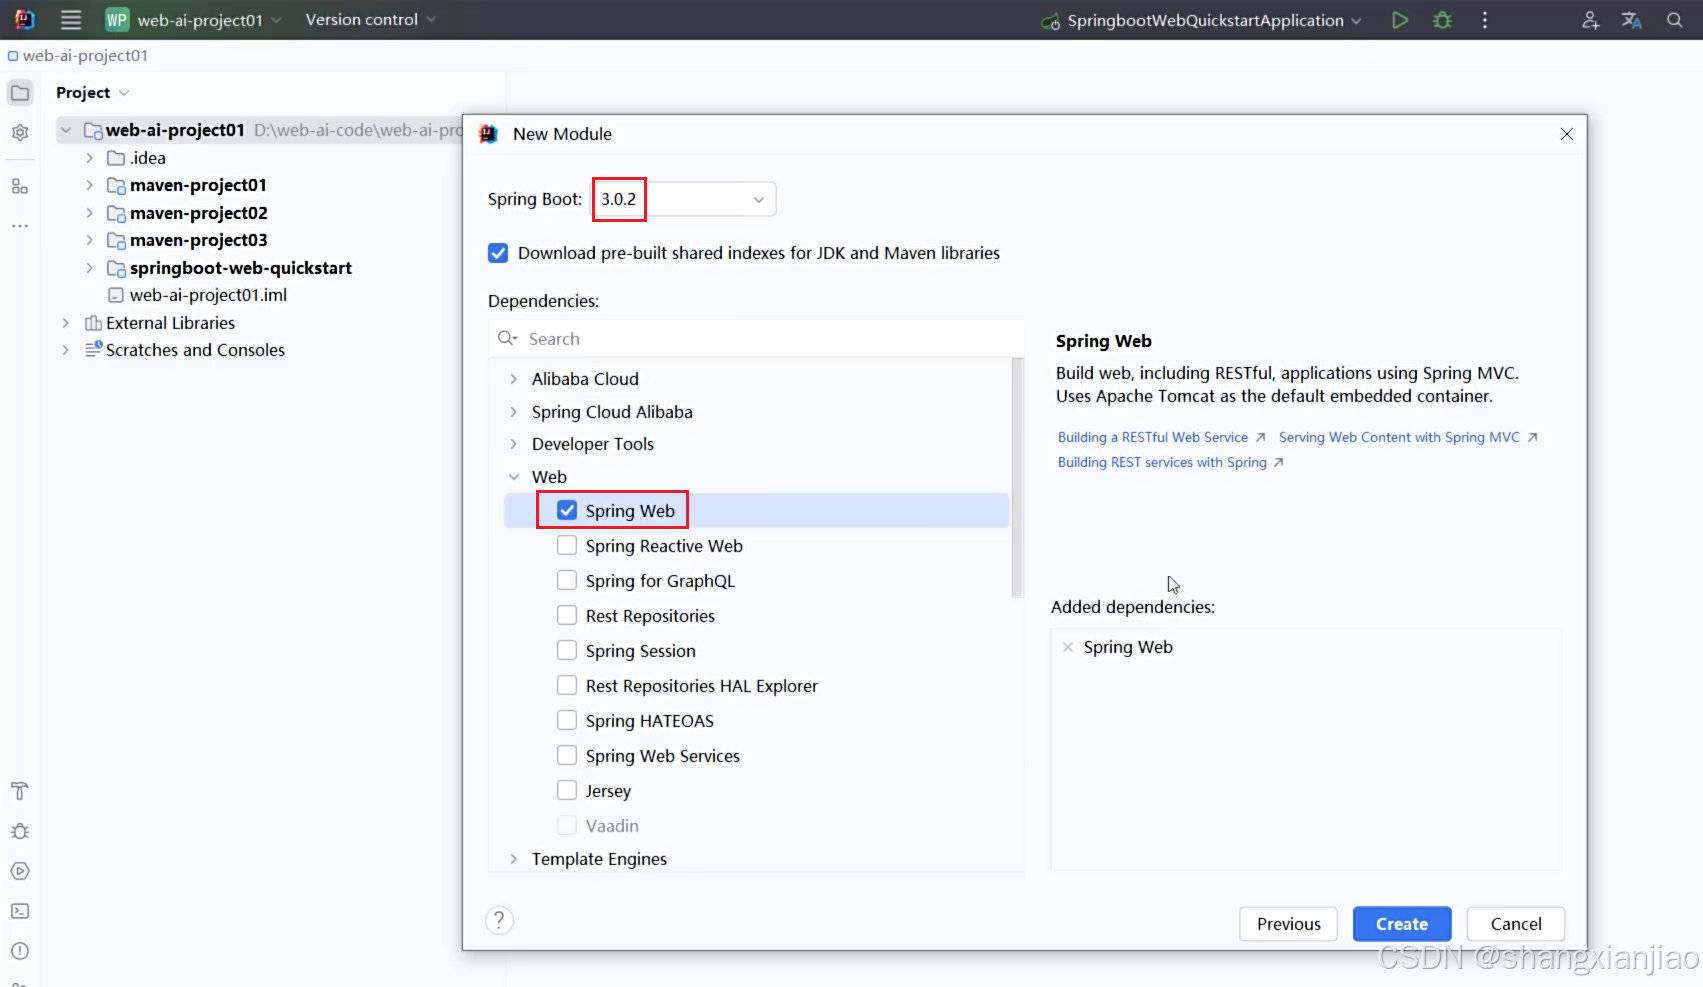Collapse the web-ai-project01 root node
This screenshot has height=987, width=1703.
click(x=66, y=130)
